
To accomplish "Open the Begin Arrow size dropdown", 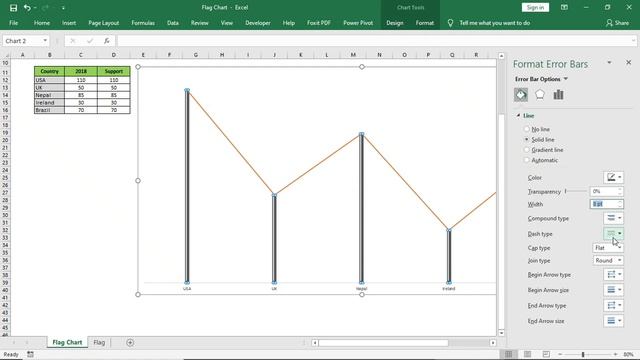I will (x=613, y=290).
